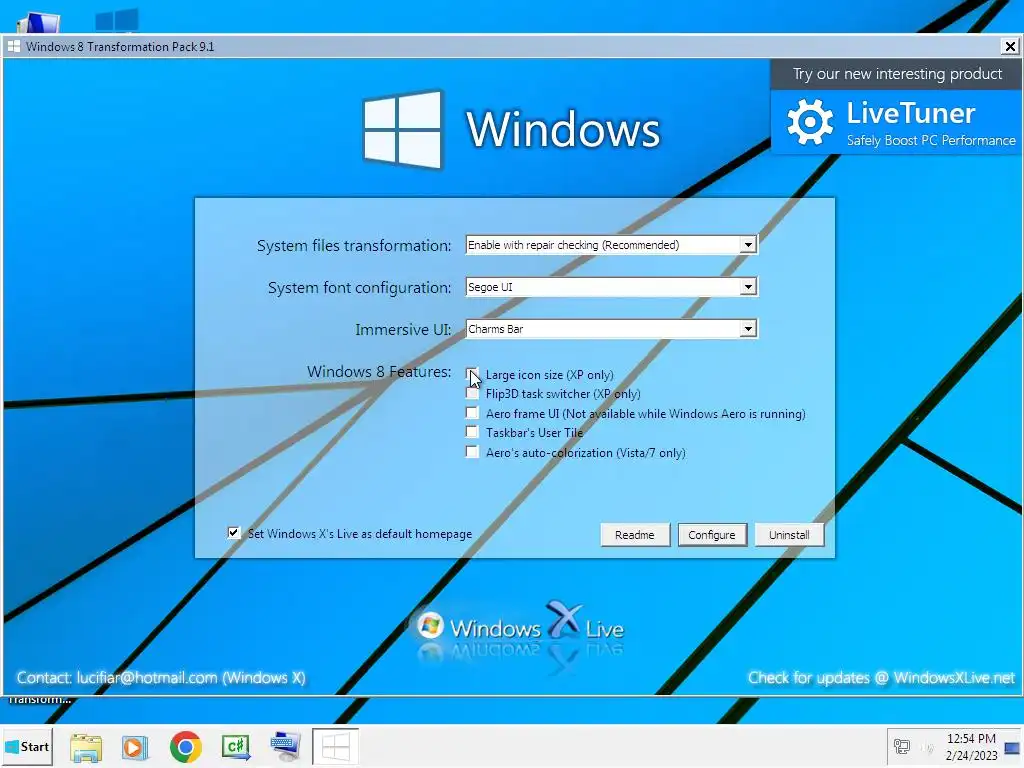Click the show desktop tray icon
Screen dimensions: 1024x768
(x=1012, y=748)
